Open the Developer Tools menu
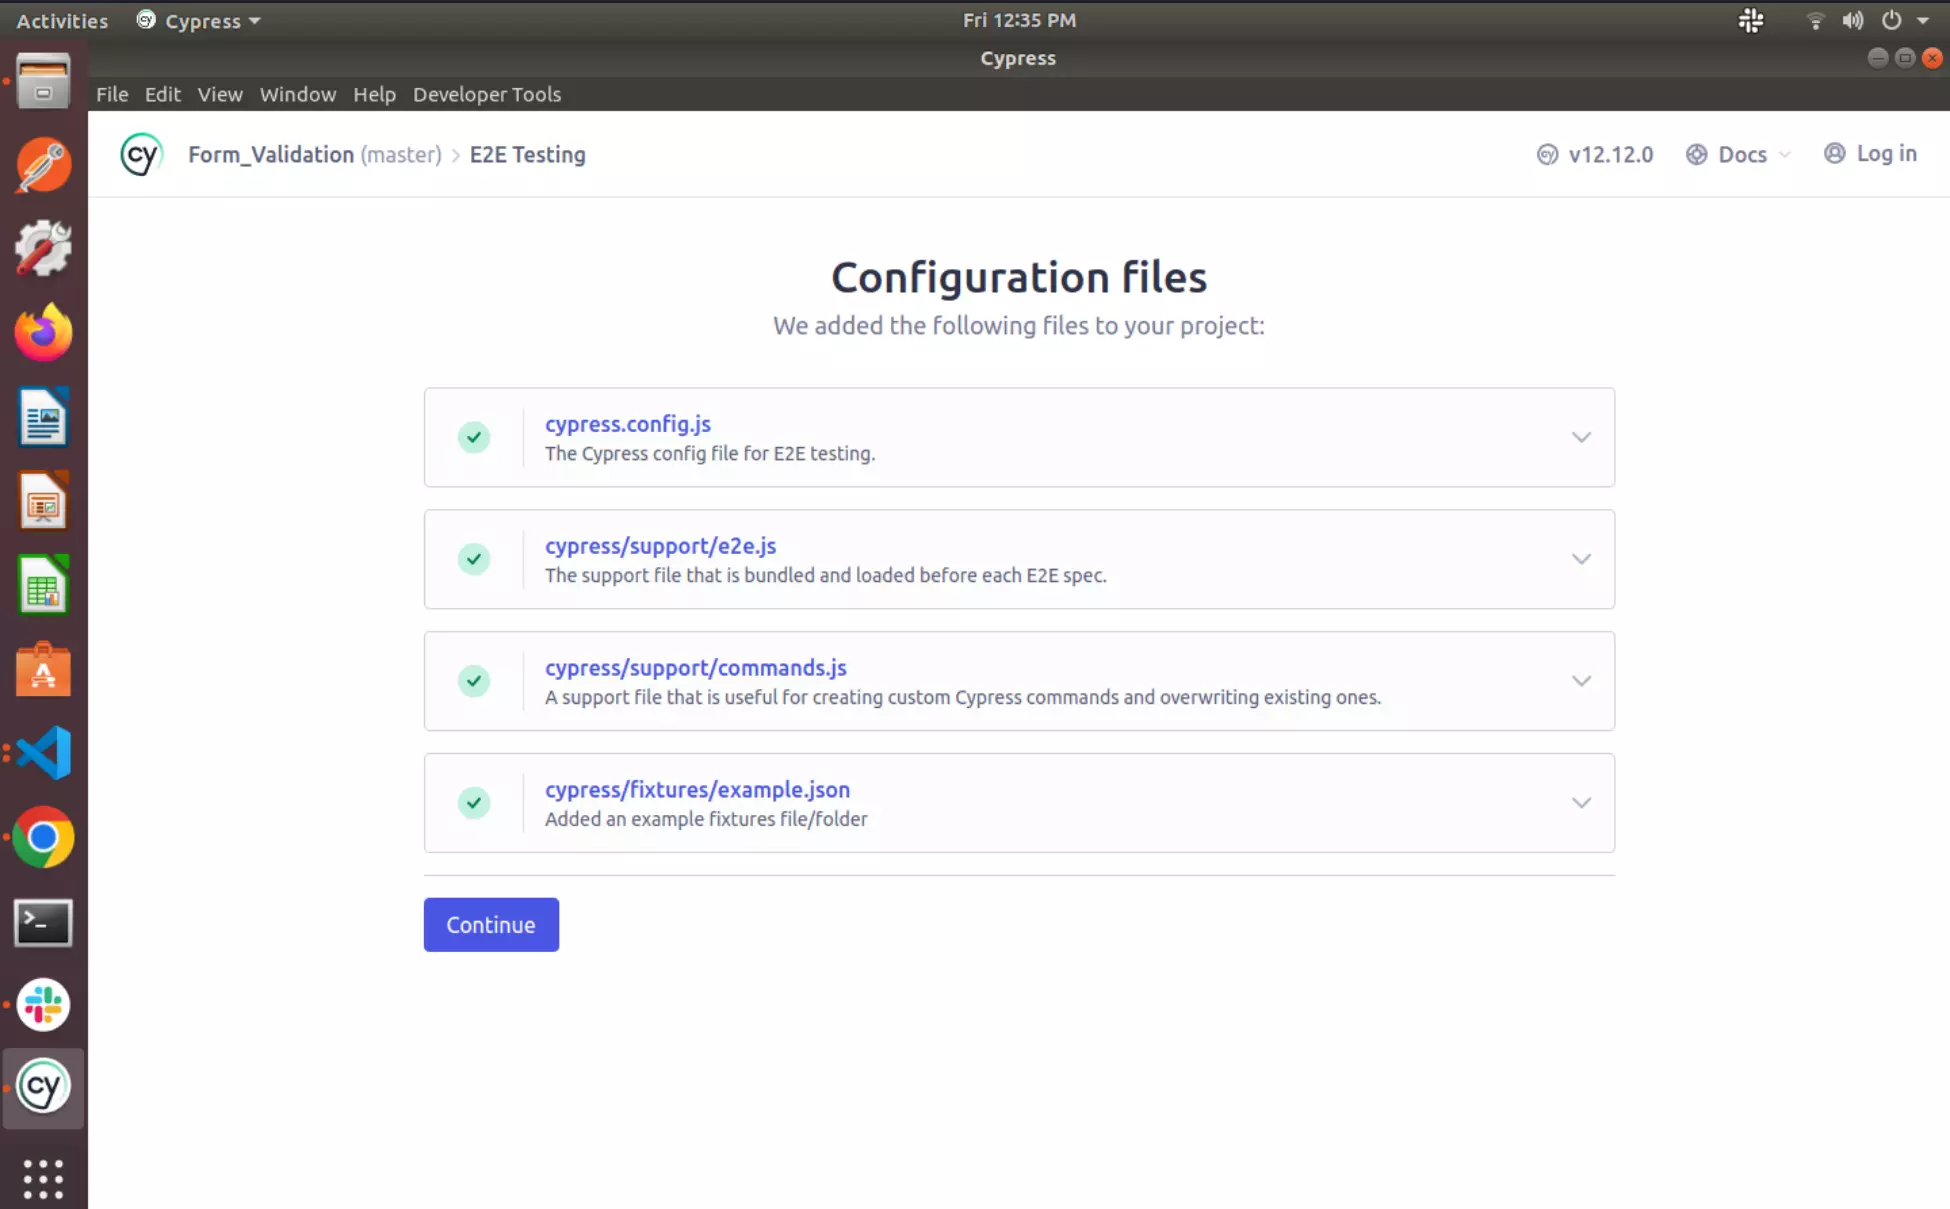The width and height of the screenshot is (1950, 1209). point(487,94)
